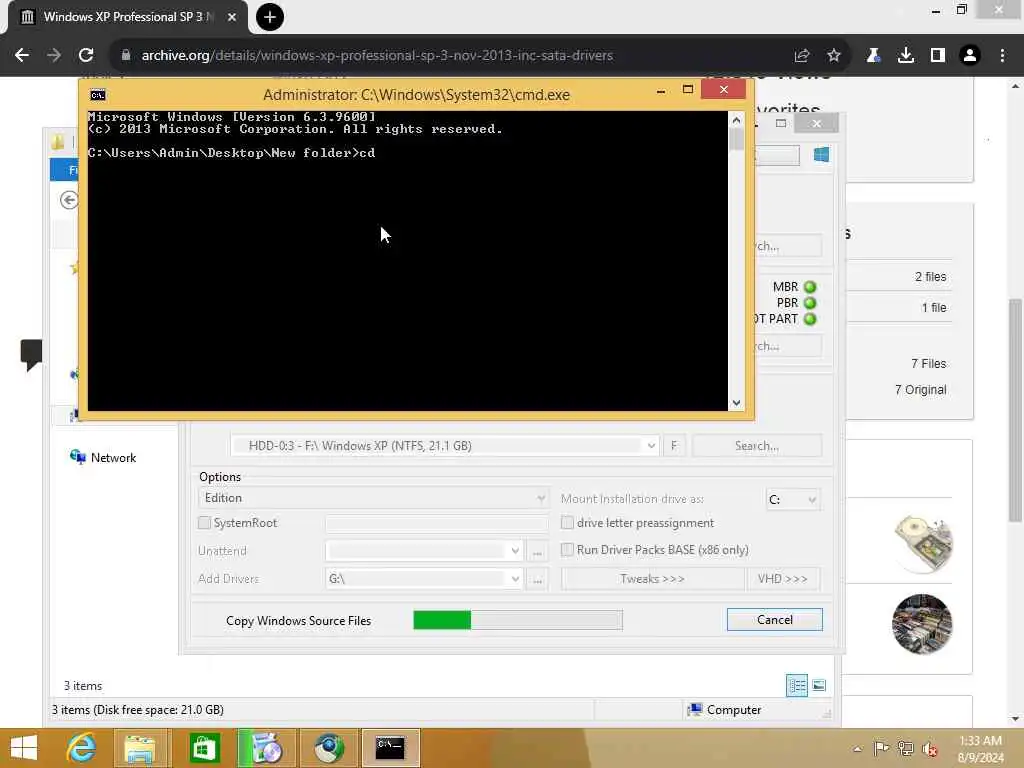Open the browser profile icon
Image resolution: width=1024 pixels, height=768 pixels.
[x=970, y=56]
